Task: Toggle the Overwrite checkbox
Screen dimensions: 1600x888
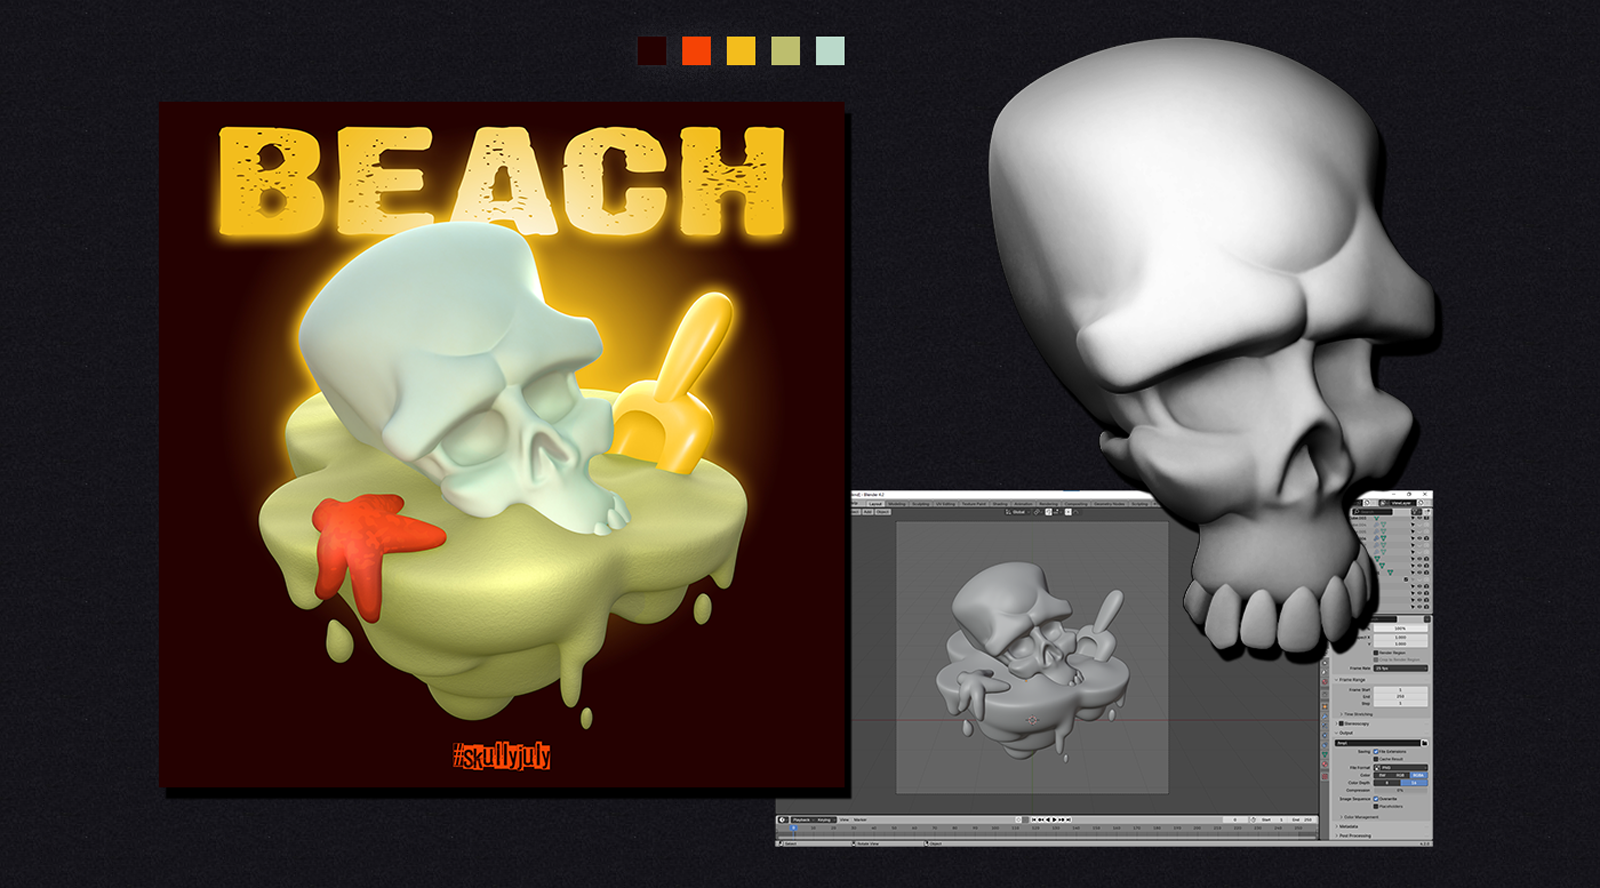Action: [1376, 799]
